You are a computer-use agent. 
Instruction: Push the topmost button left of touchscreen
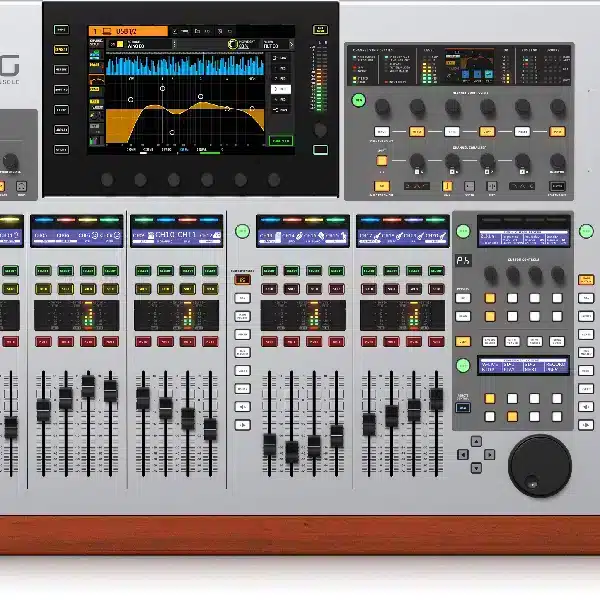[61, 29]
